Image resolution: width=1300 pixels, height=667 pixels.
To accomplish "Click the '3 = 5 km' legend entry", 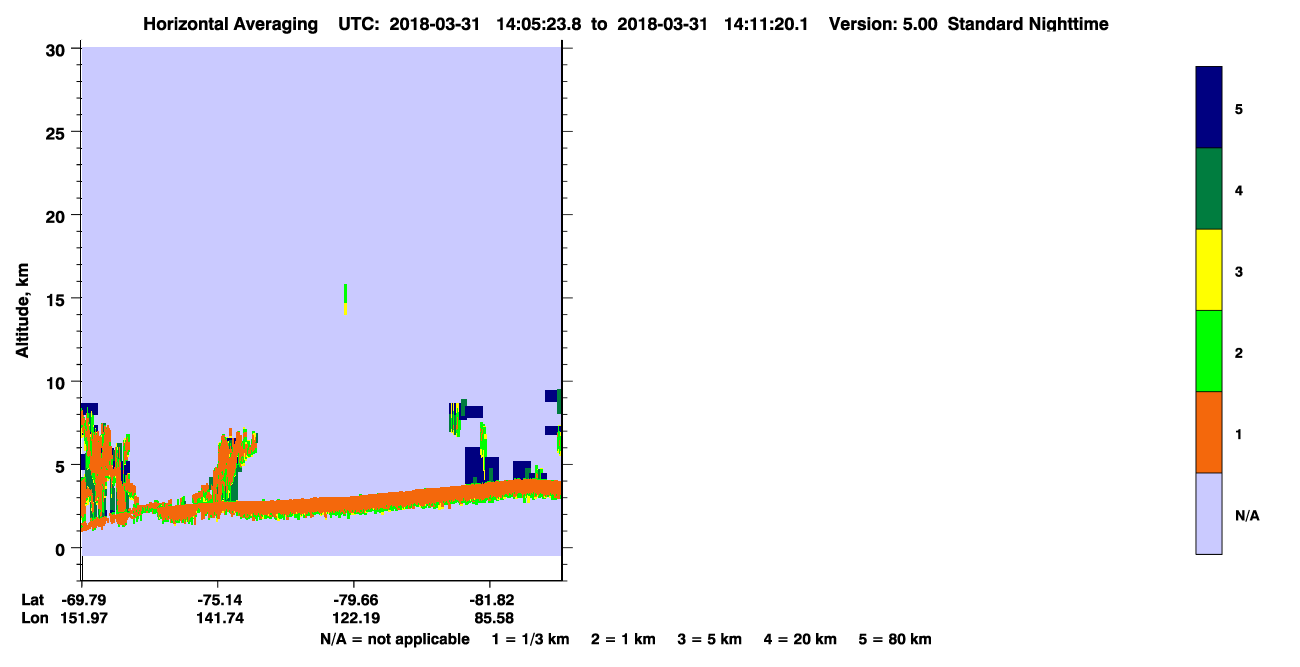I will [710, 639].
